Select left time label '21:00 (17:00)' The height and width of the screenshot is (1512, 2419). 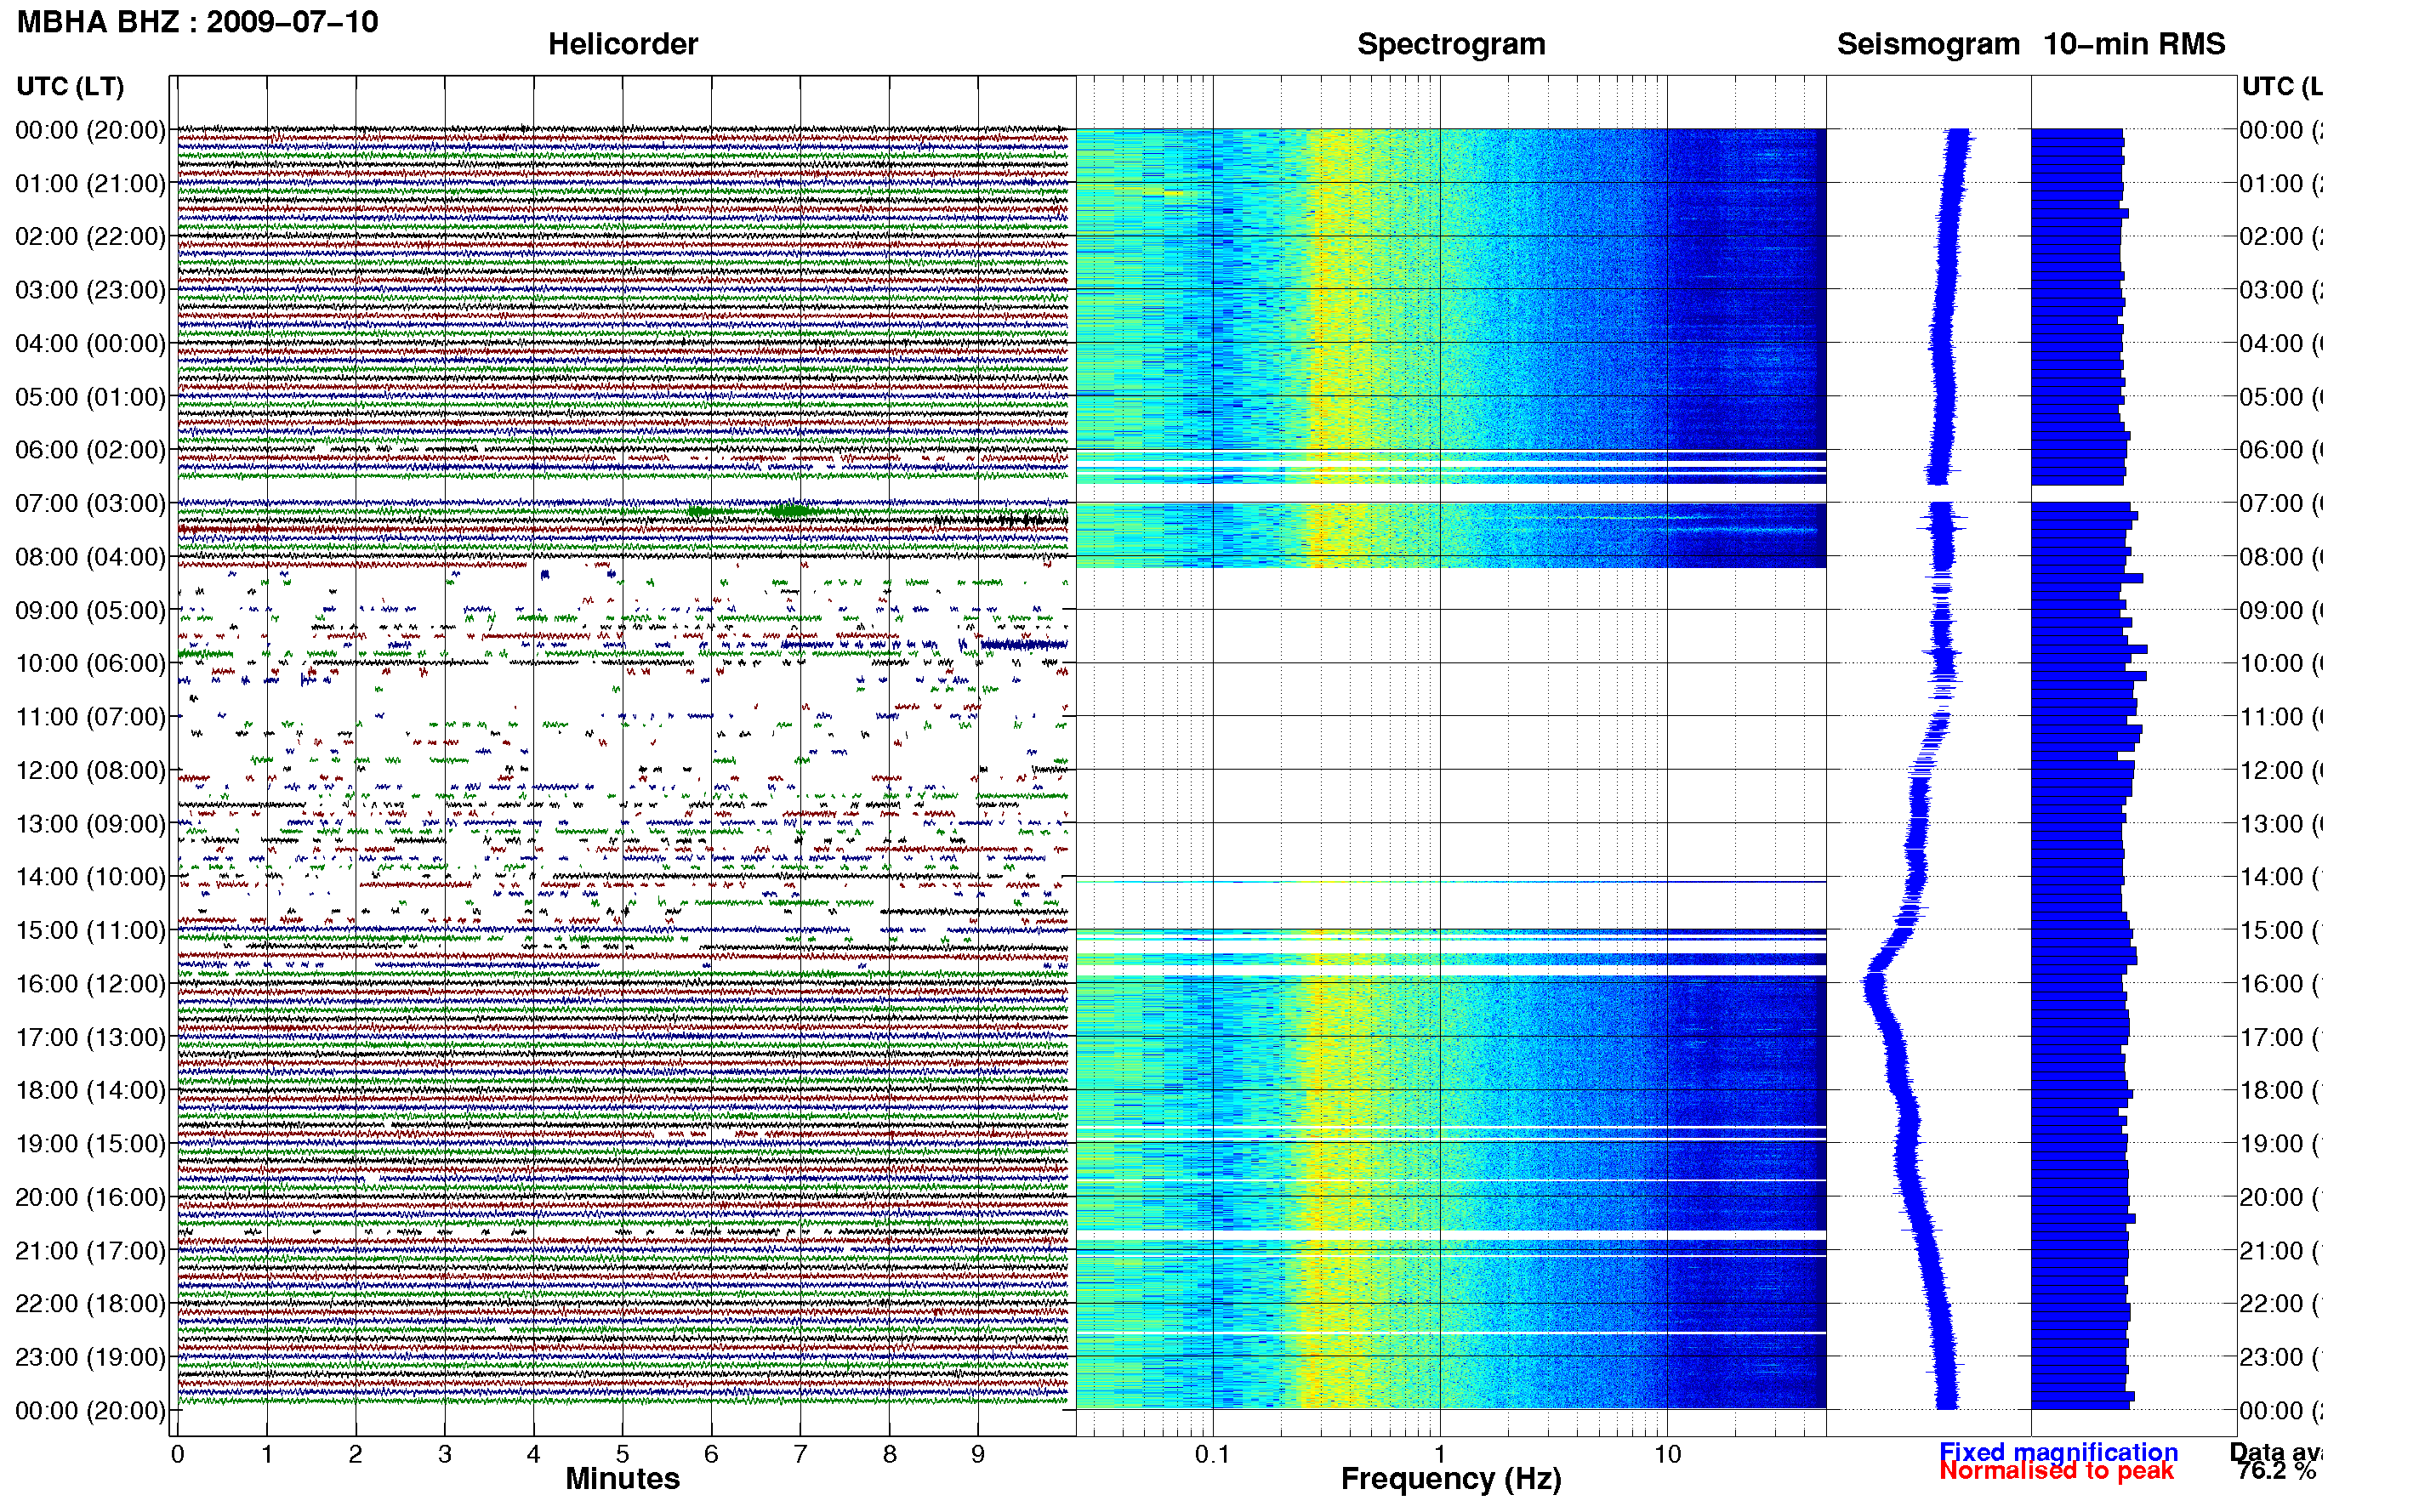(90, 1251)
